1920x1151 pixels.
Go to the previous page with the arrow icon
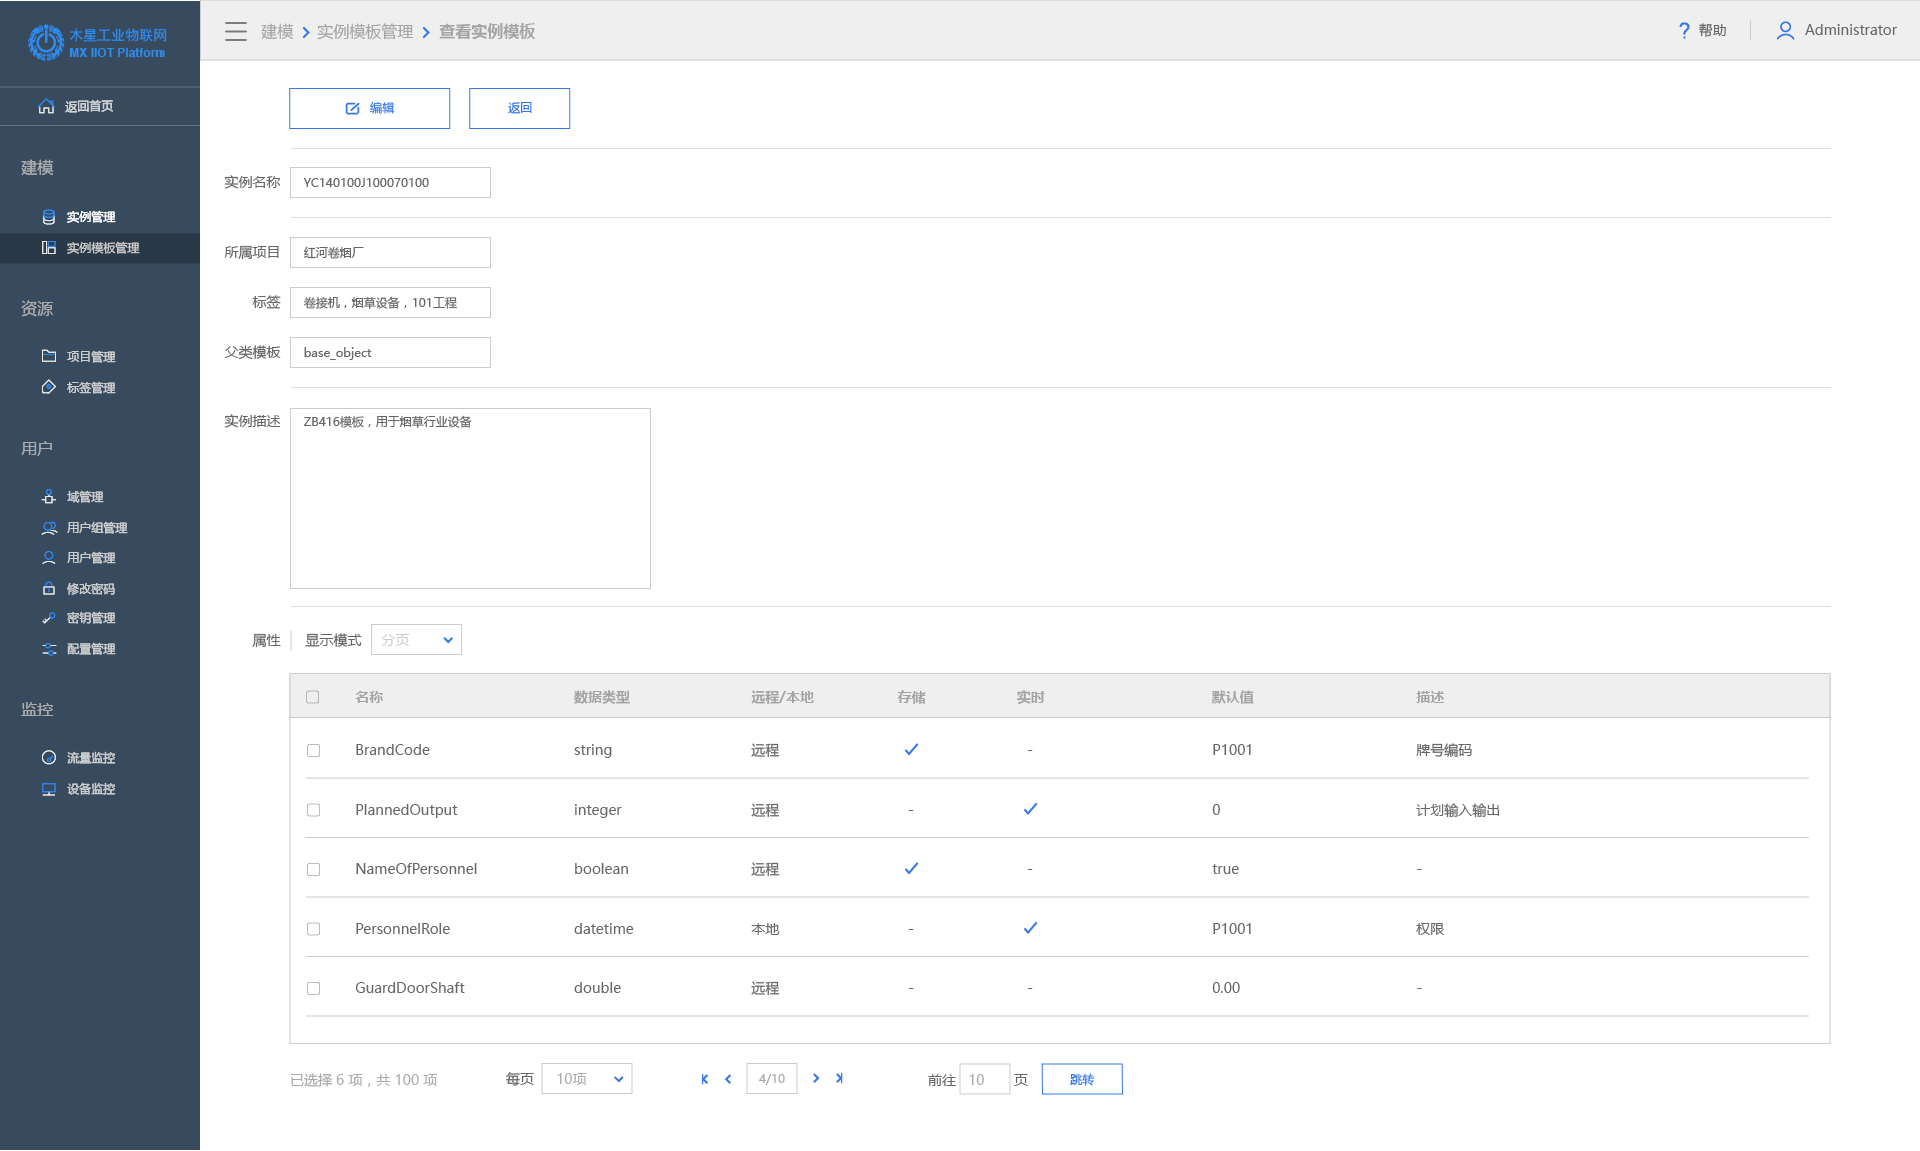(x=728, y=1079)
